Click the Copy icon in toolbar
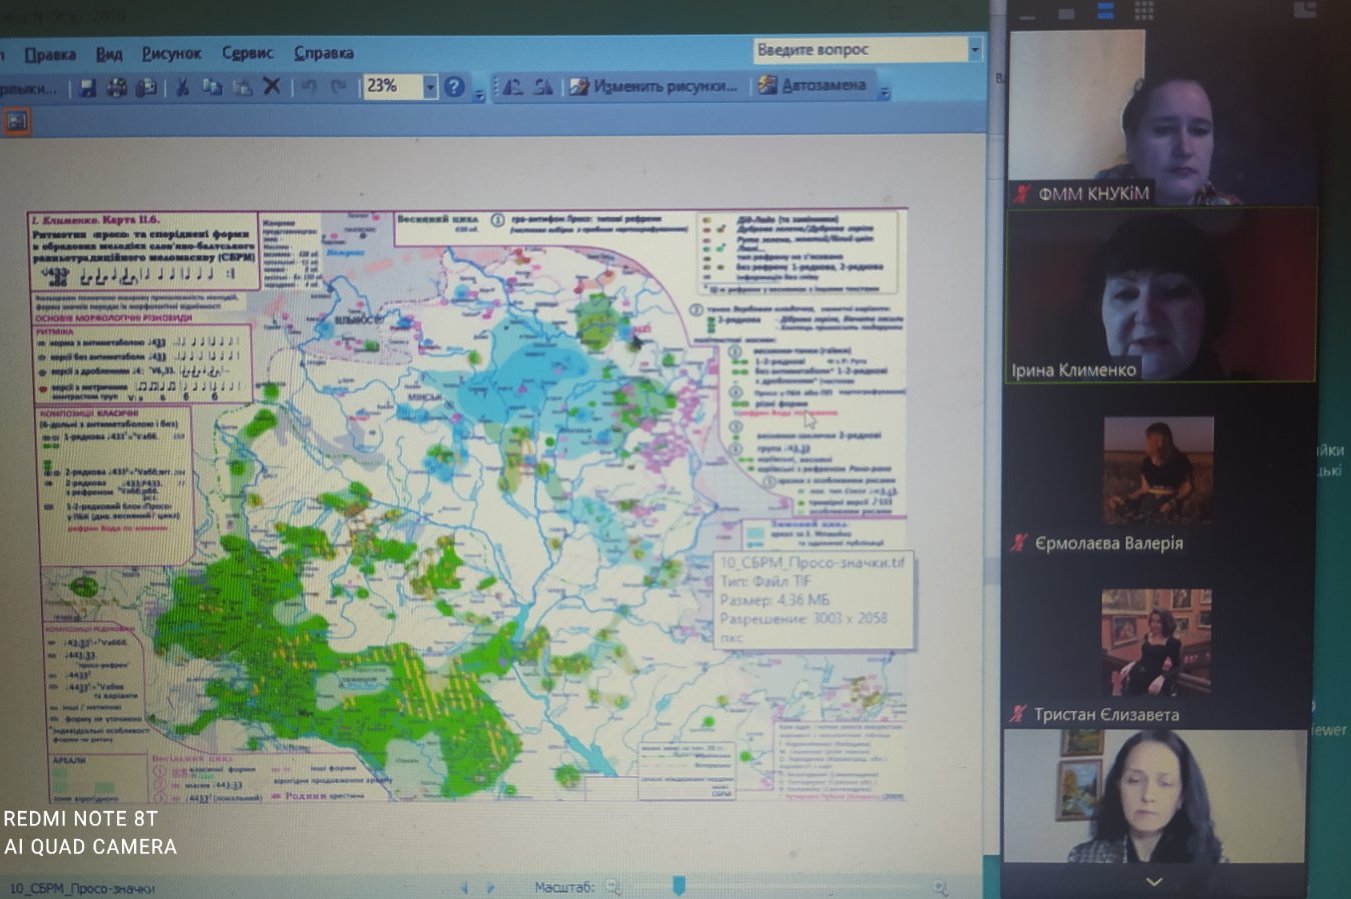Image resolution: width=1351 pixels, height=899 pixels. [212, 88]
